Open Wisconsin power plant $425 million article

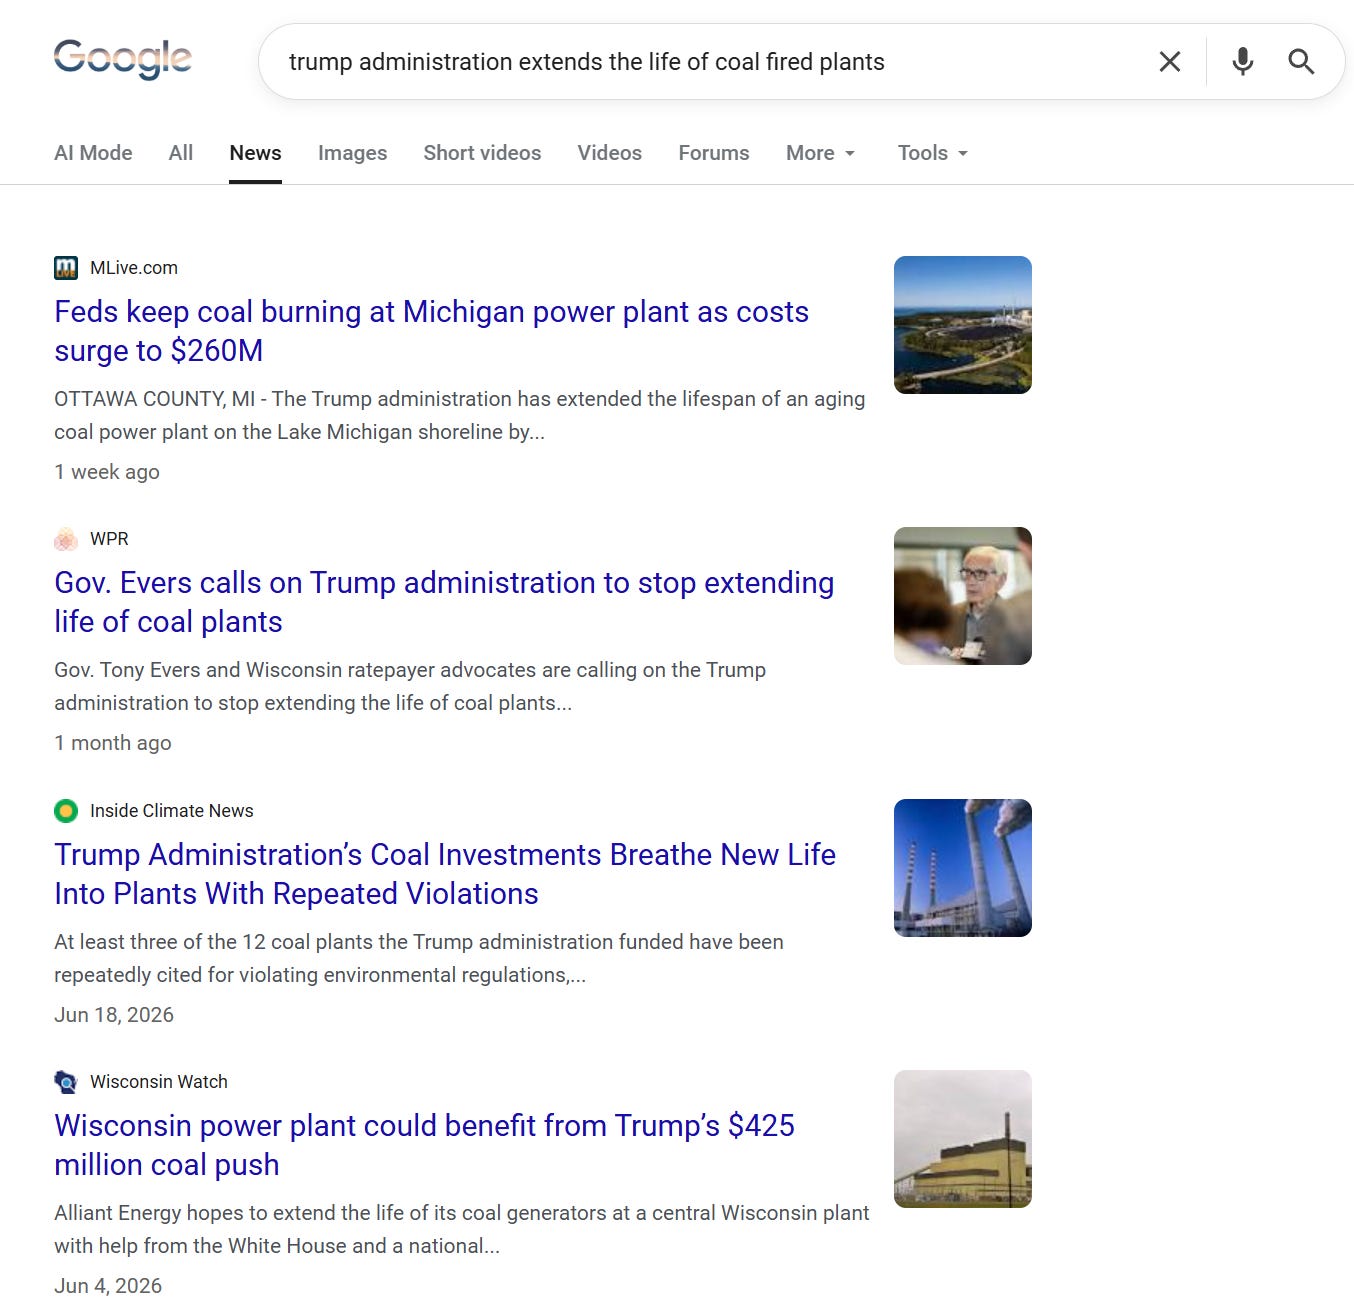pos(424,1145)
